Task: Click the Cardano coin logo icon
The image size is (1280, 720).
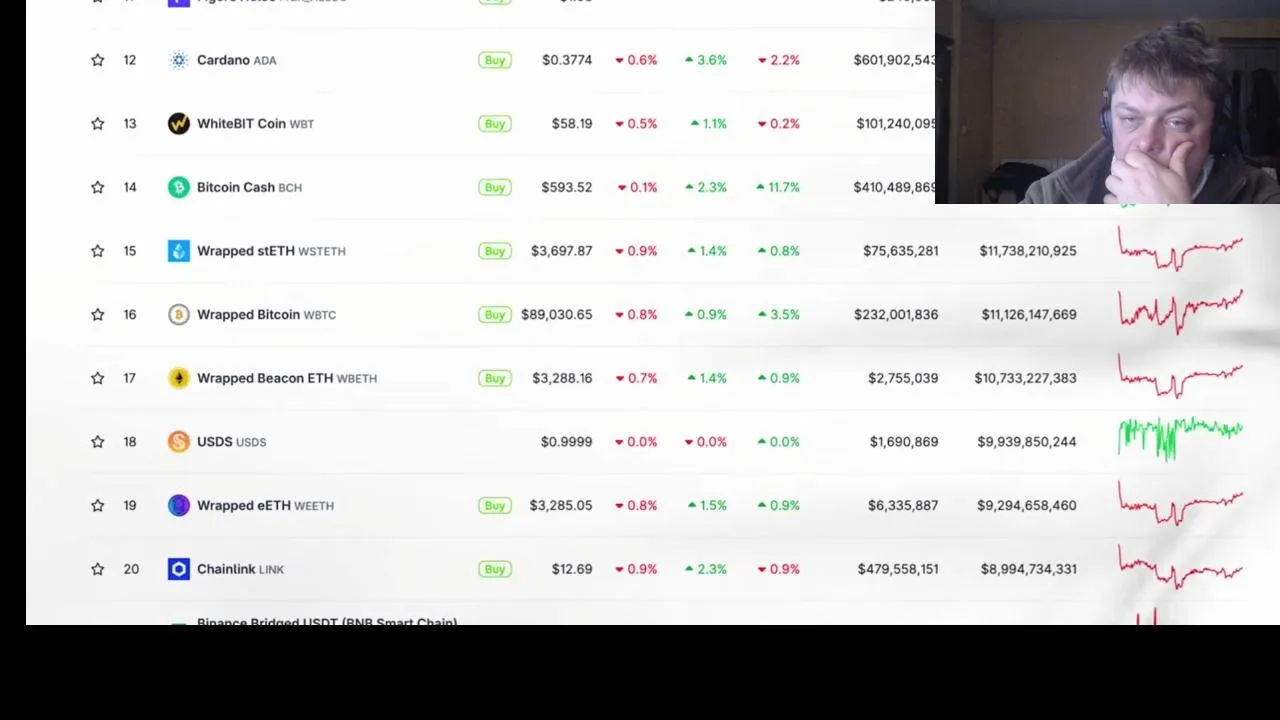Action: [179, 60]
